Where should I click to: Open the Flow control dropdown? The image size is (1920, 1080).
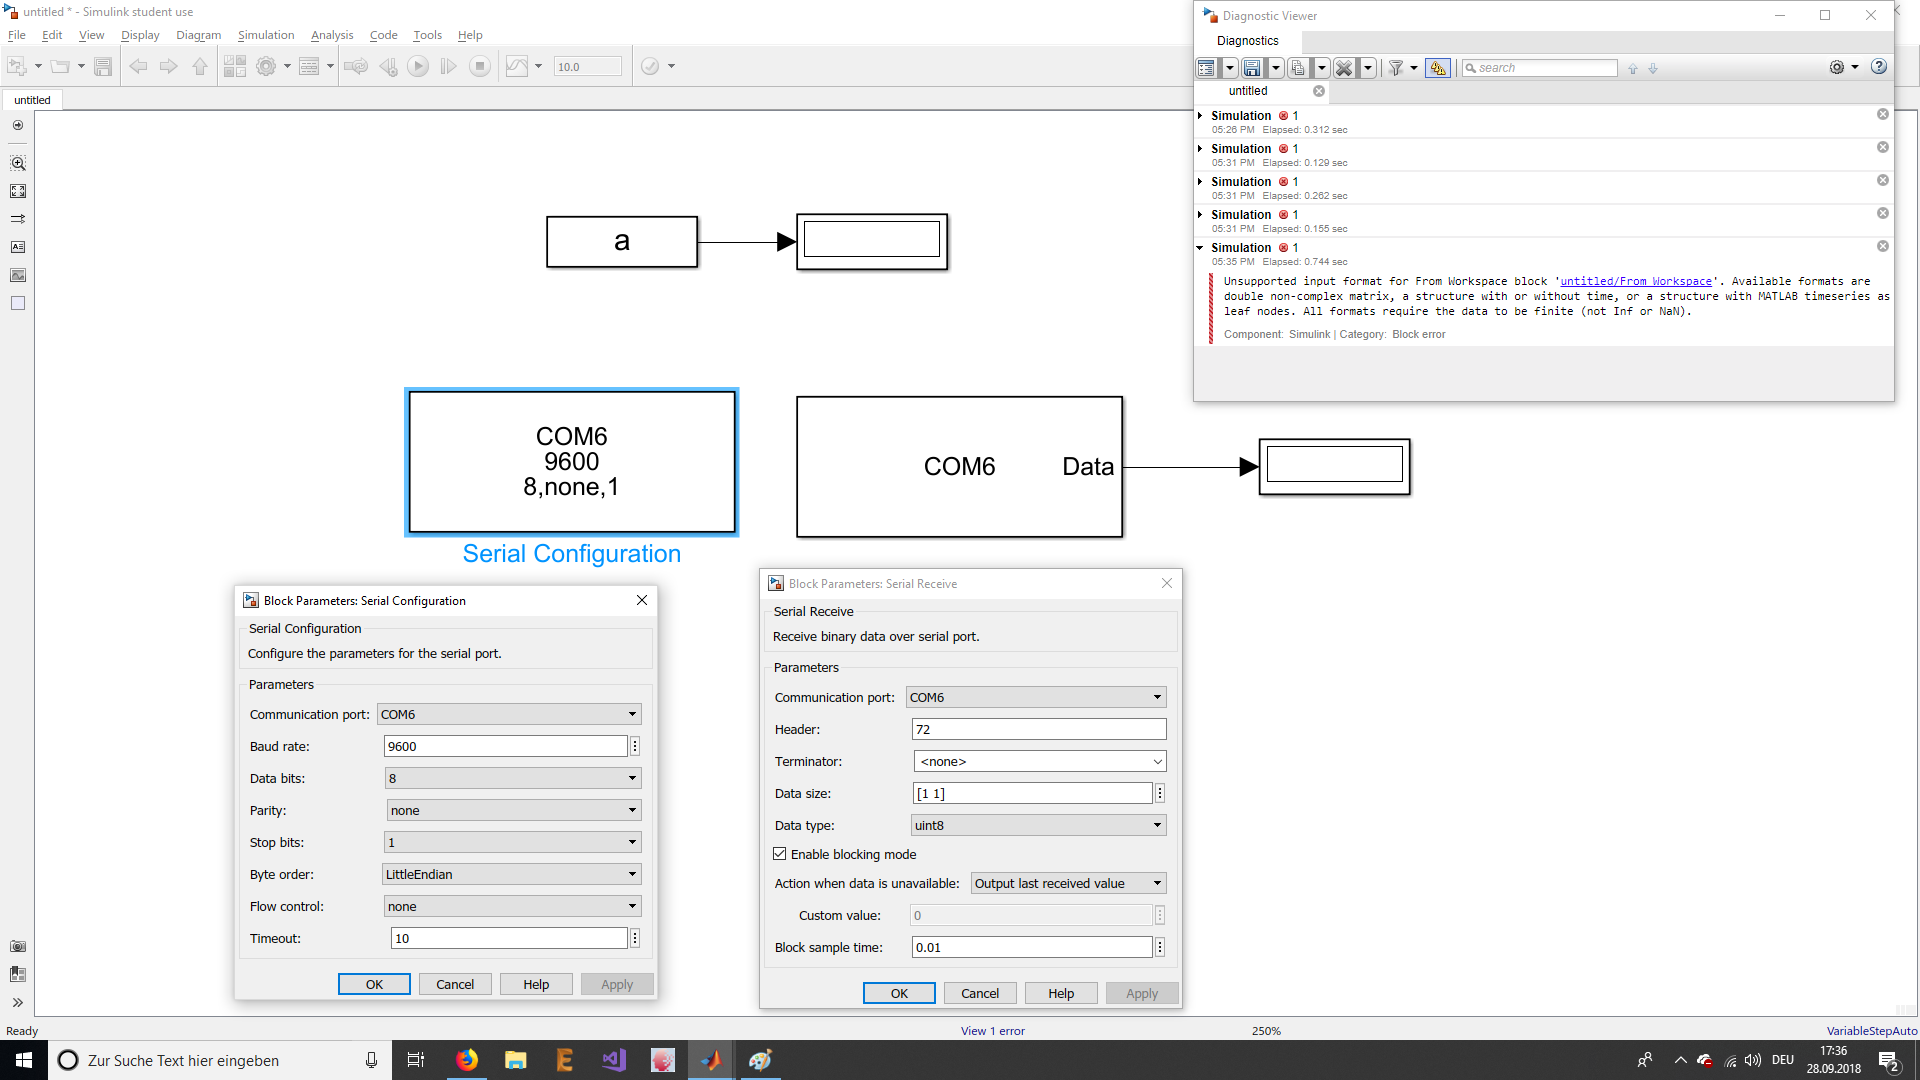[x=512, y=906]
